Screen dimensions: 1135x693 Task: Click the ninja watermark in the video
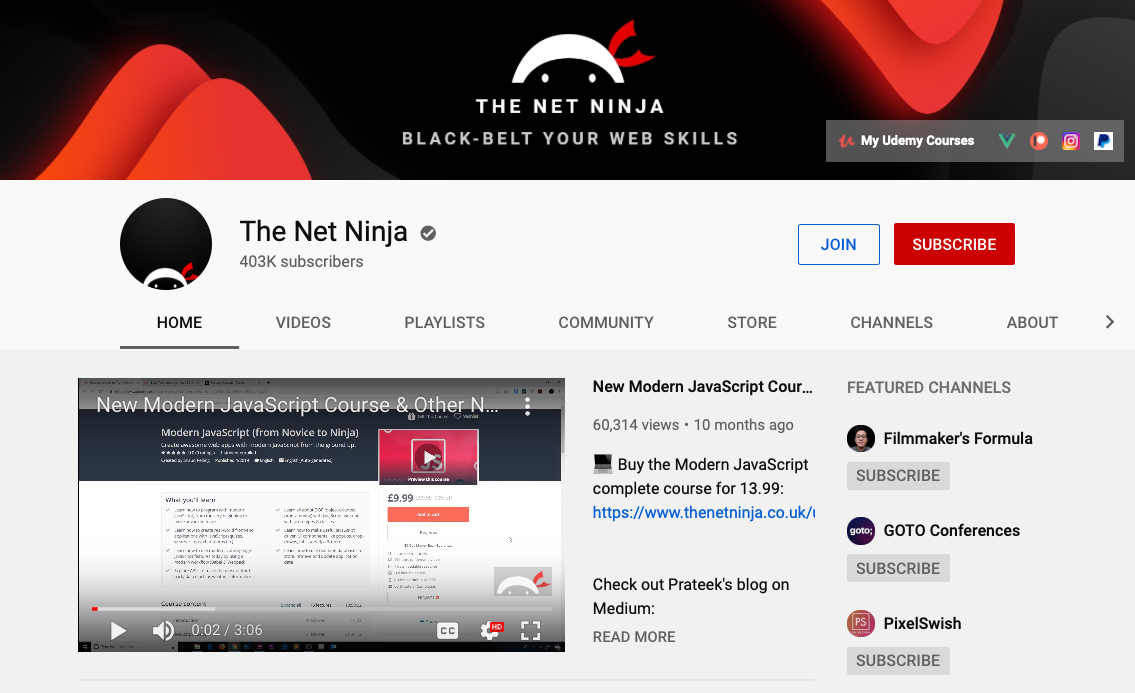[523, 581]
